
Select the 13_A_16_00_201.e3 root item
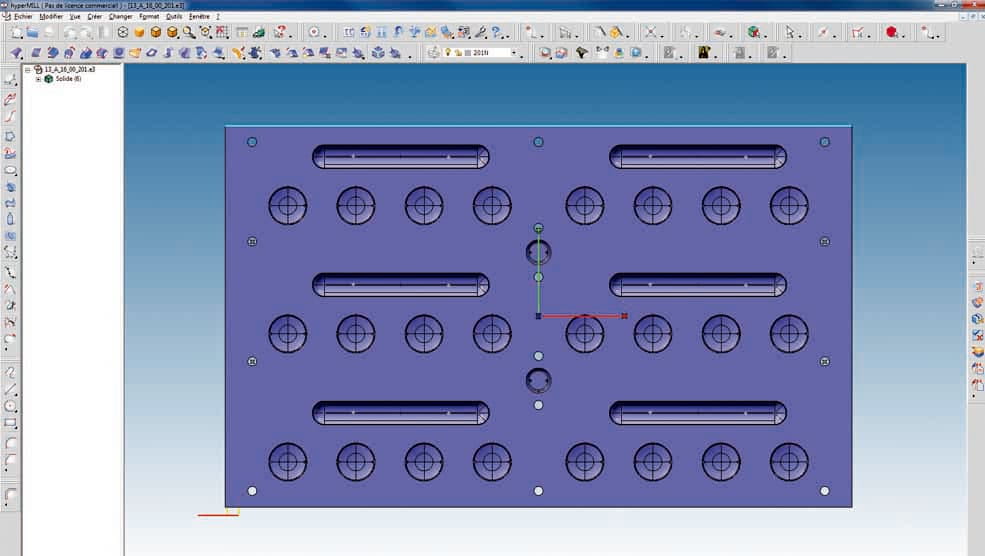[x=70, y=70]
